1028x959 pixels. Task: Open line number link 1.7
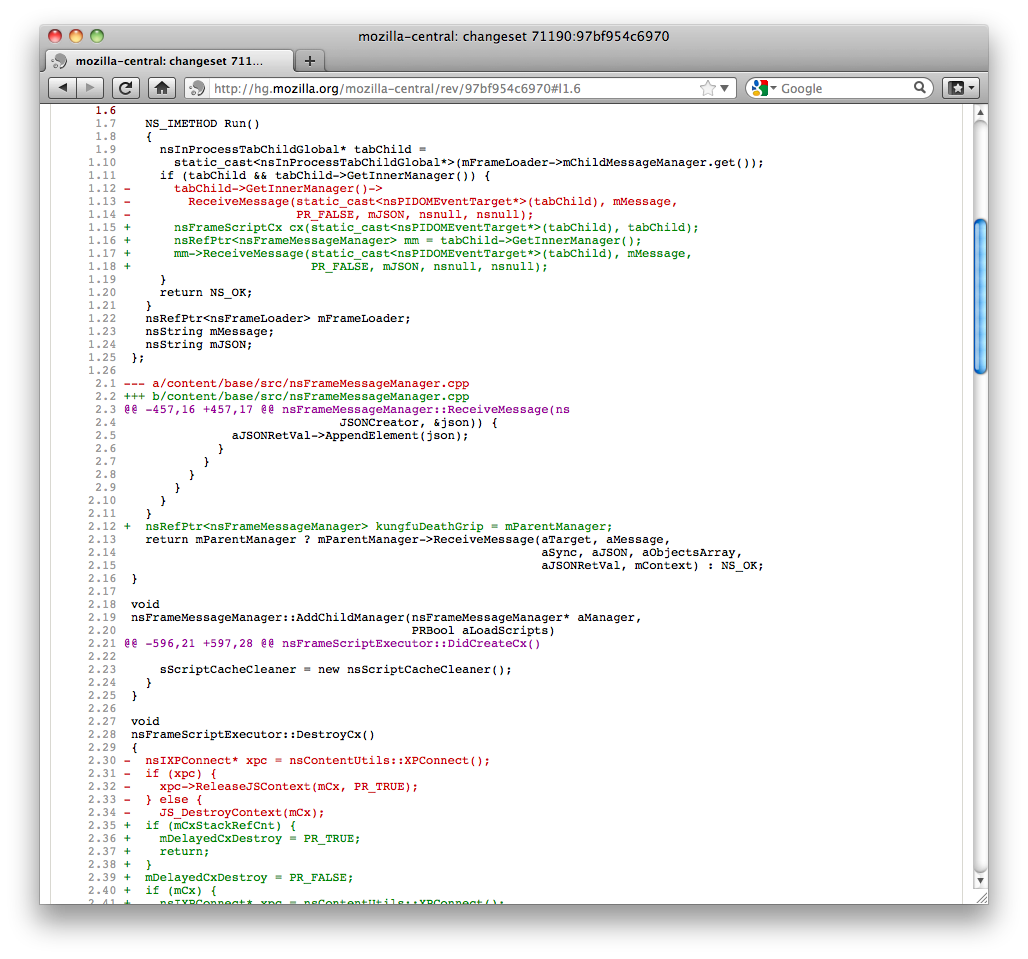point(105,123)
